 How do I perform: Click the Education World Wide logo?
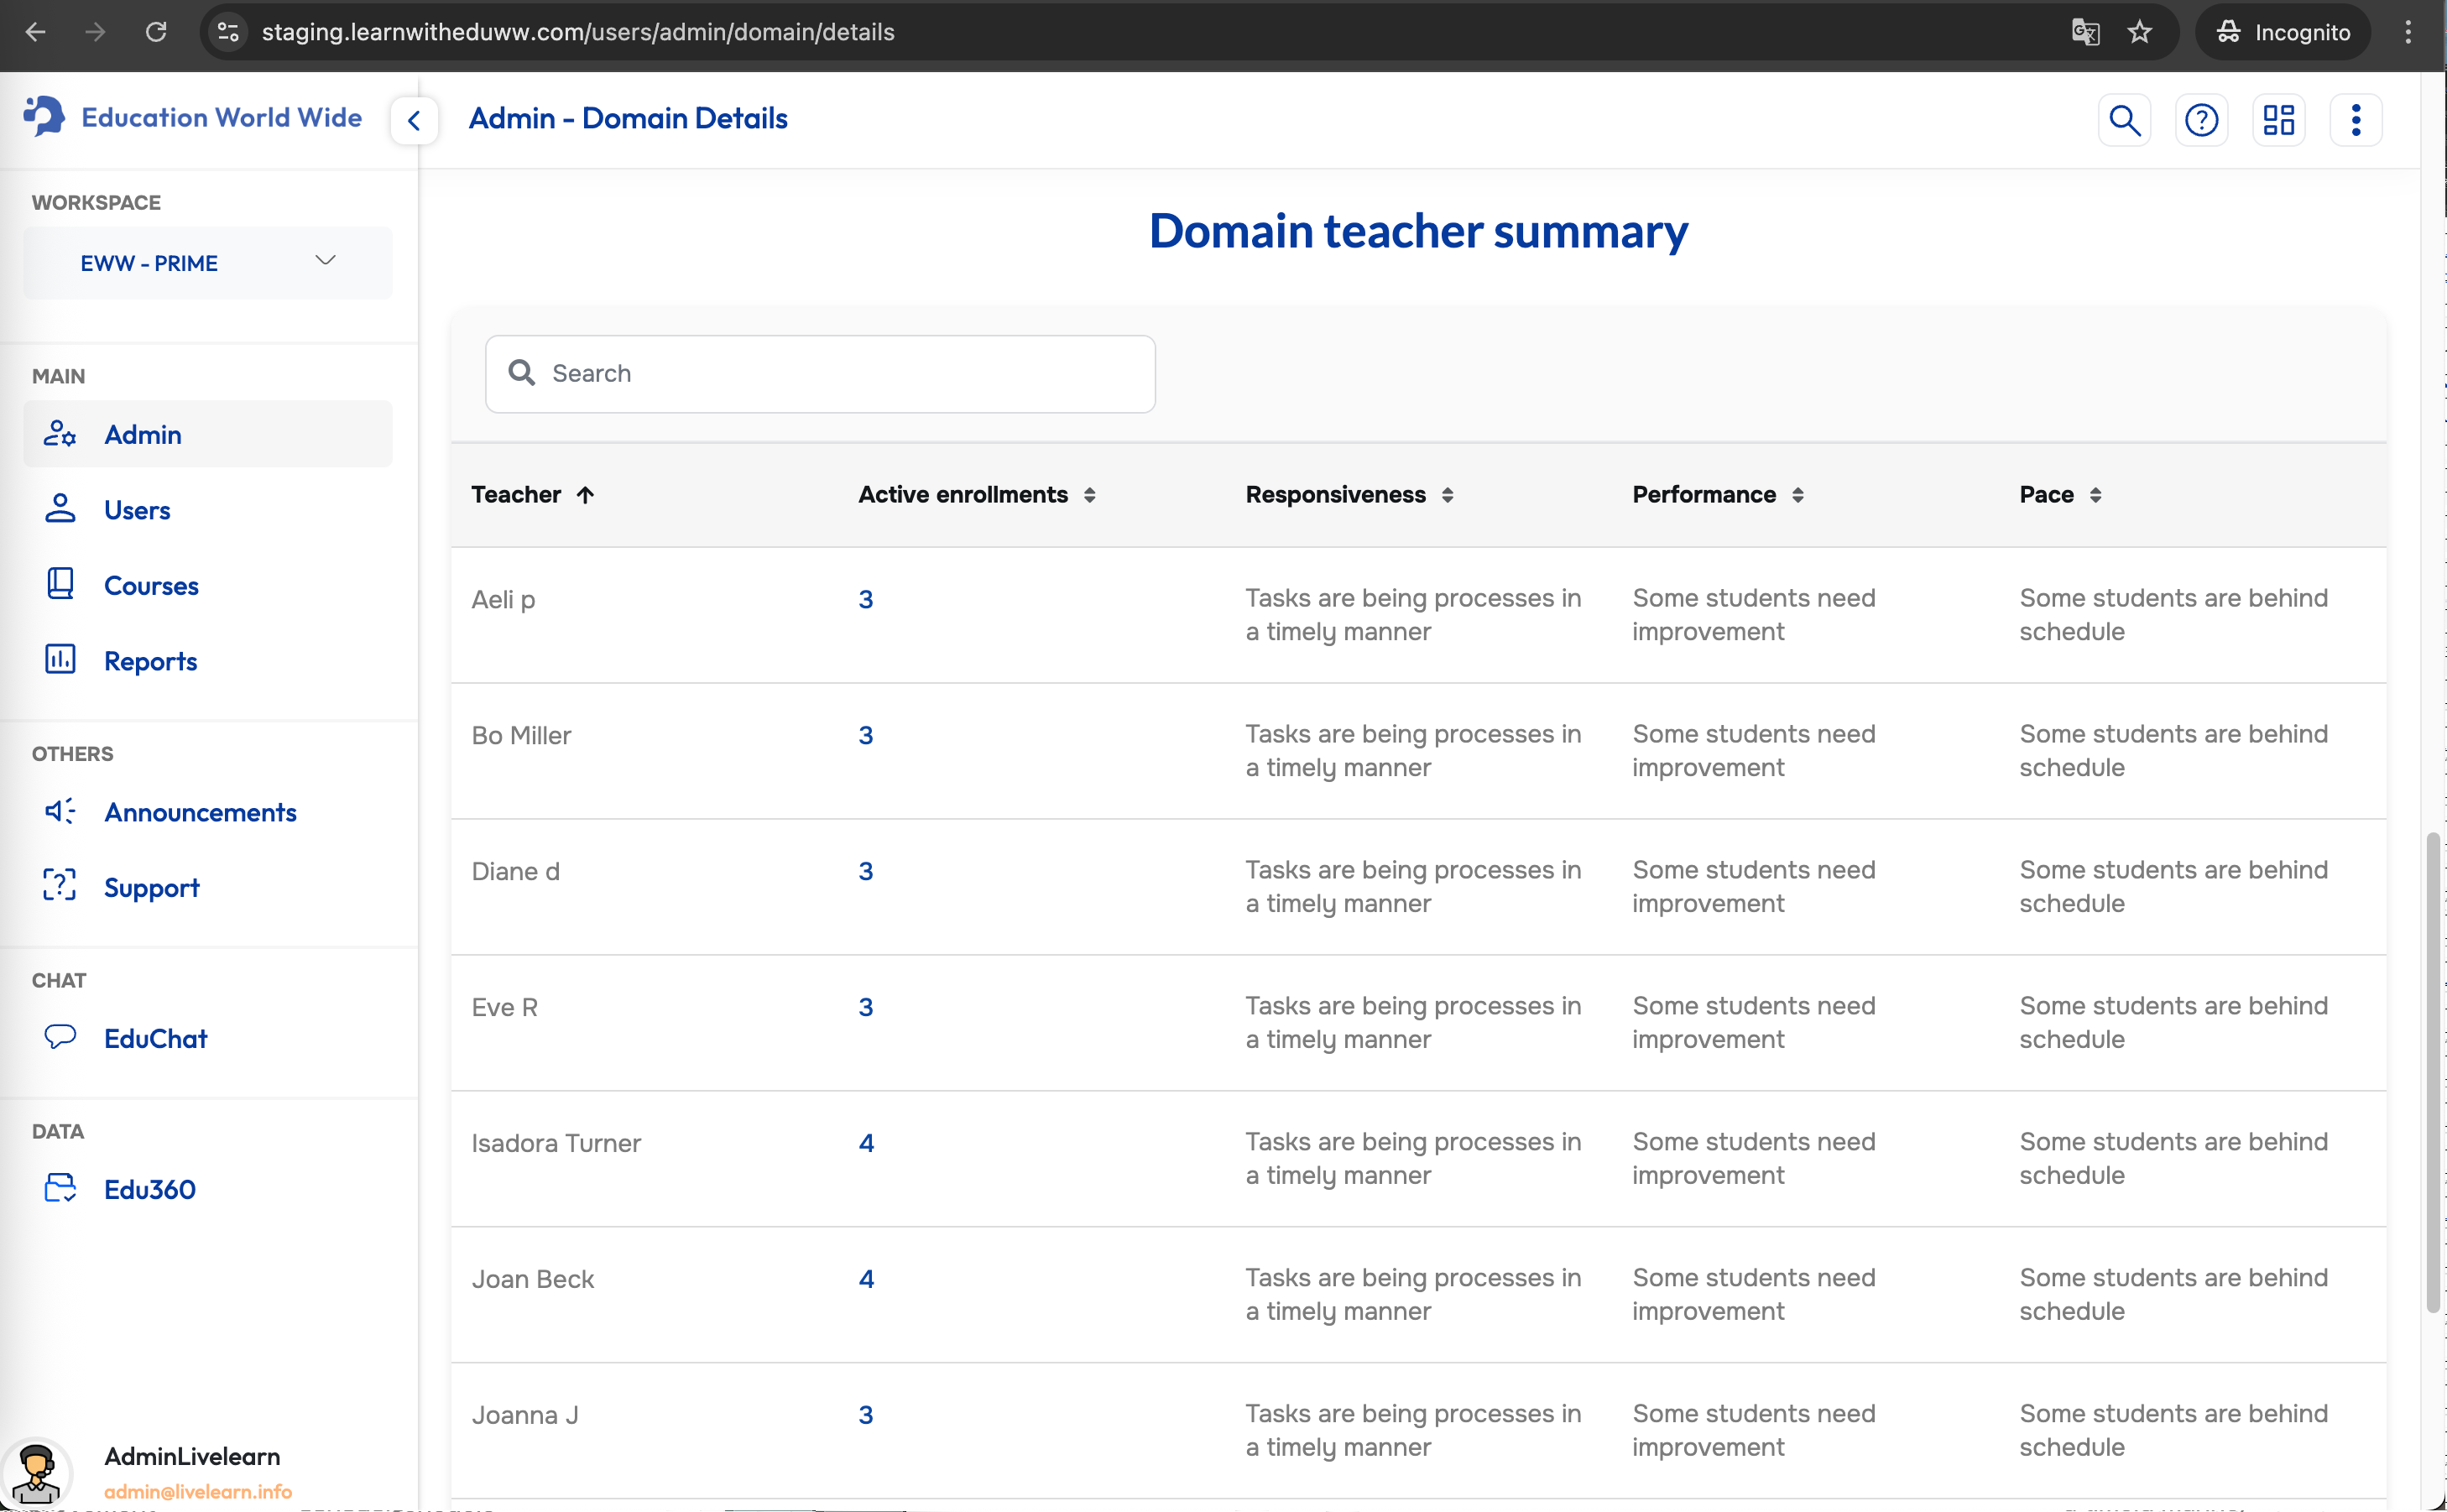[193, 117]
